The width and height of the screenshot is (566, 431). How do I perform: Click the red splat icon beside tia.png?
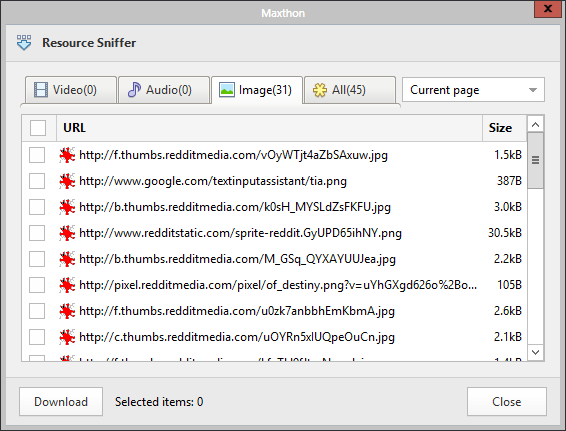pyautogui.click(x=67, y=181)
